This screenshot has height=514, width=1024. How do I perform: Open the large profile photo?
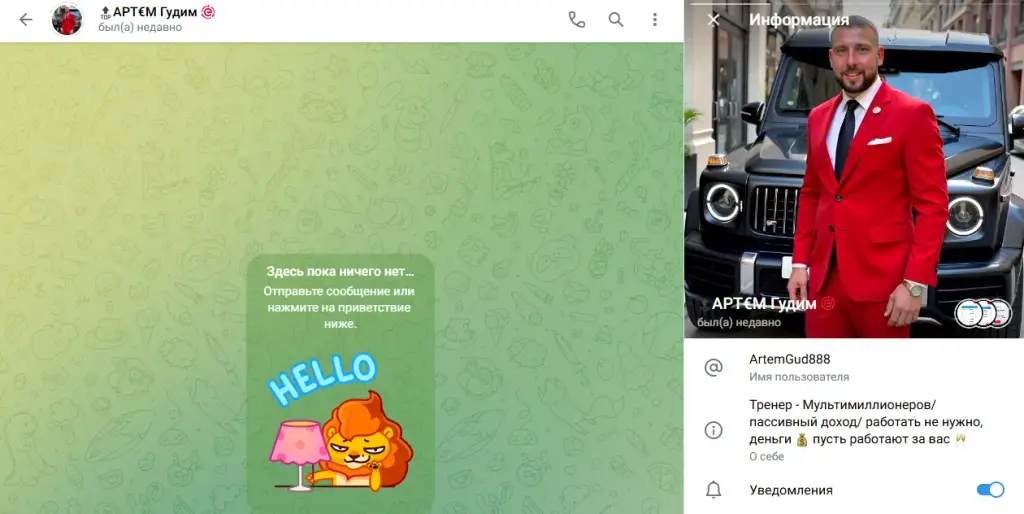click(x=854, y=169)
